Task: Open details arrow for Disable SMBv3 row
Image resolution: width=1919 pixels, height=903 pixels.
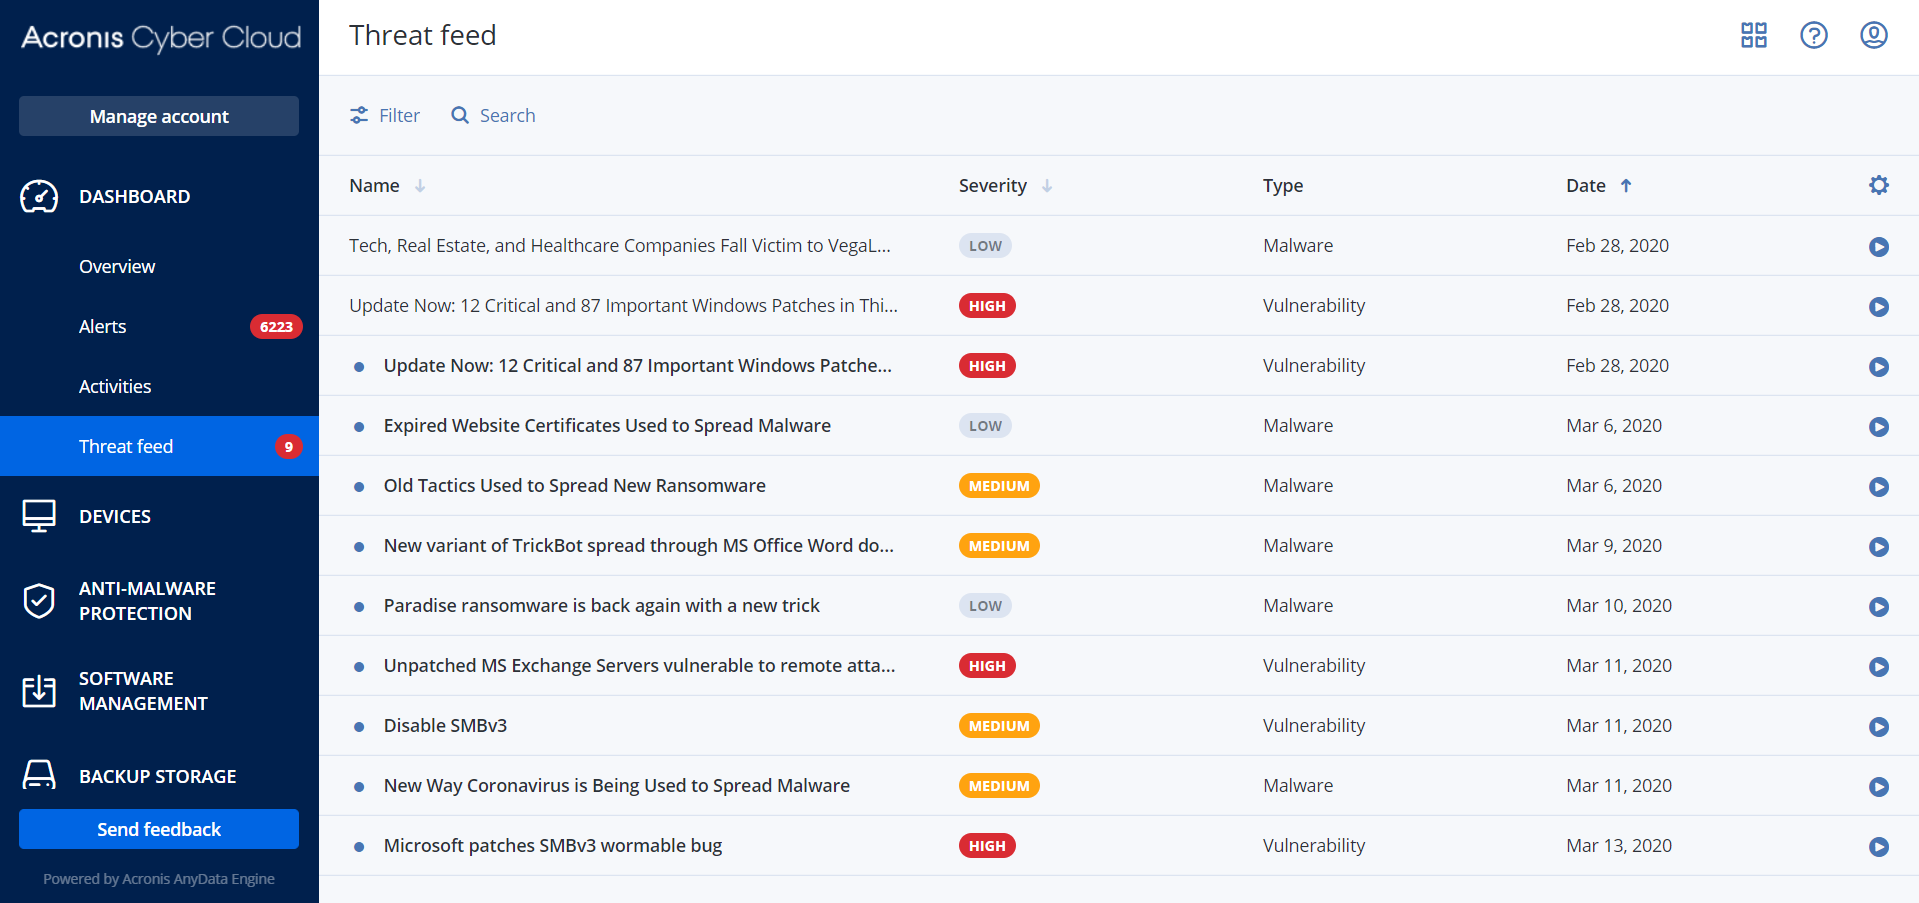Action: 1879,726
